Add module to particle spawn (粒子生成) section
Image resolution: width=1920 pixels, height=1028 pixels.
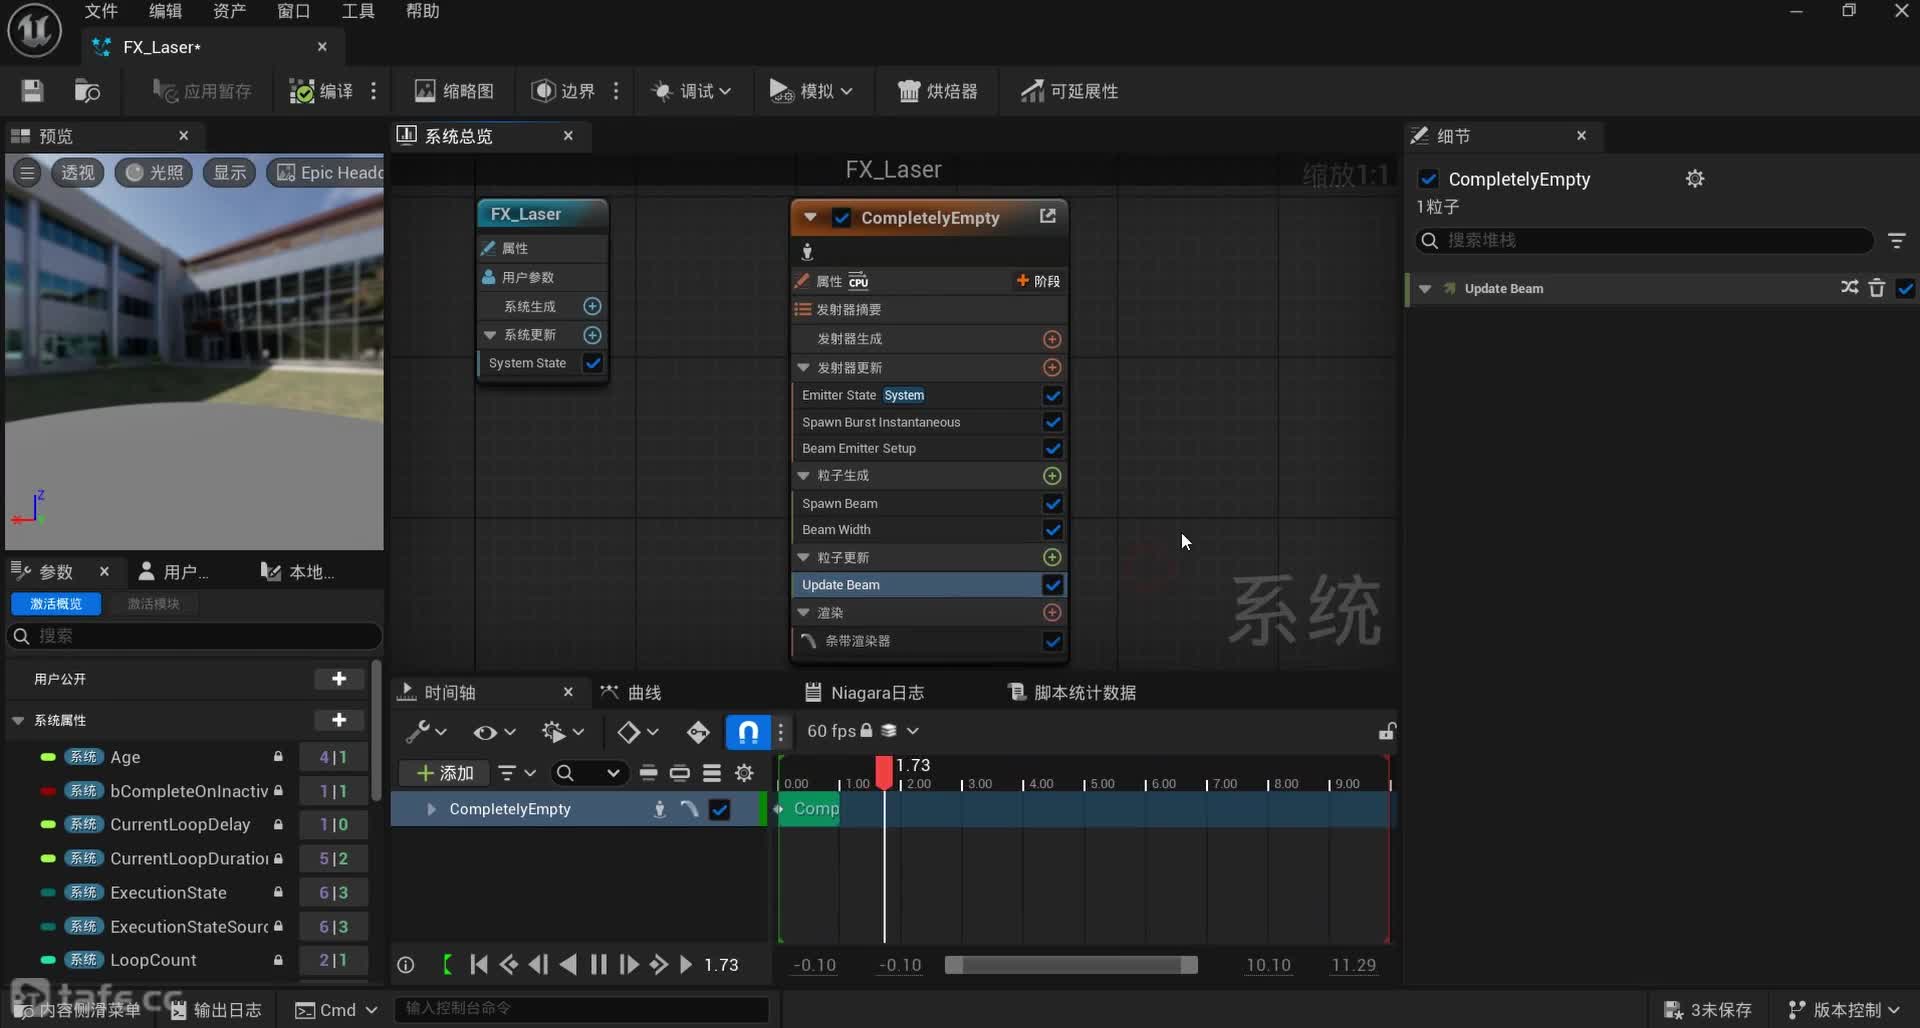(1052, 476)
